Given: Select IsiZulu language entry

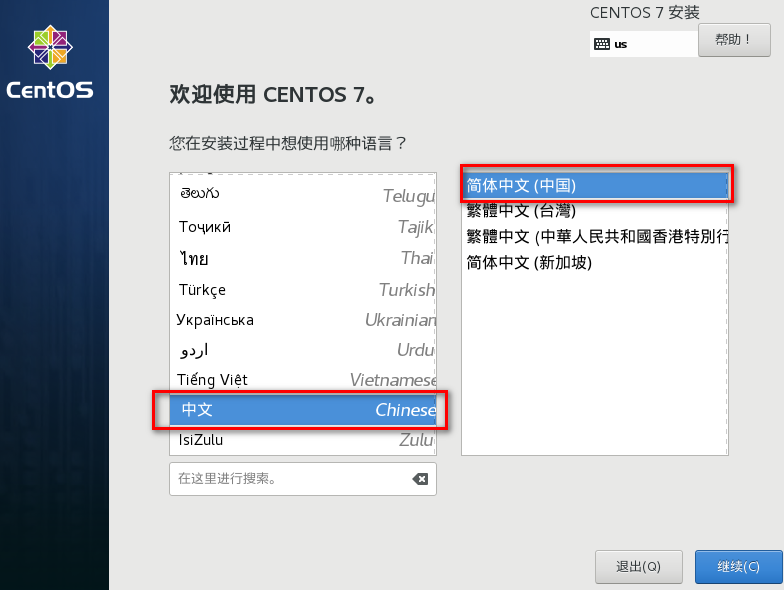Looking at the screenshot, I should coord(302,440).
